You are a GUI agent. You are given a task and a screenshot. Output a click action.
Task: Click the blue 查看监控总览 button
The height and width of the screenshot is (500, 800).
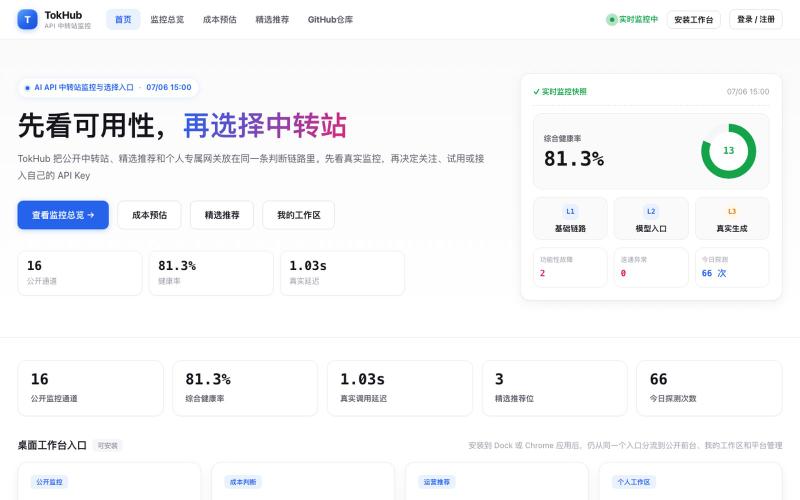tap(63, 215)
